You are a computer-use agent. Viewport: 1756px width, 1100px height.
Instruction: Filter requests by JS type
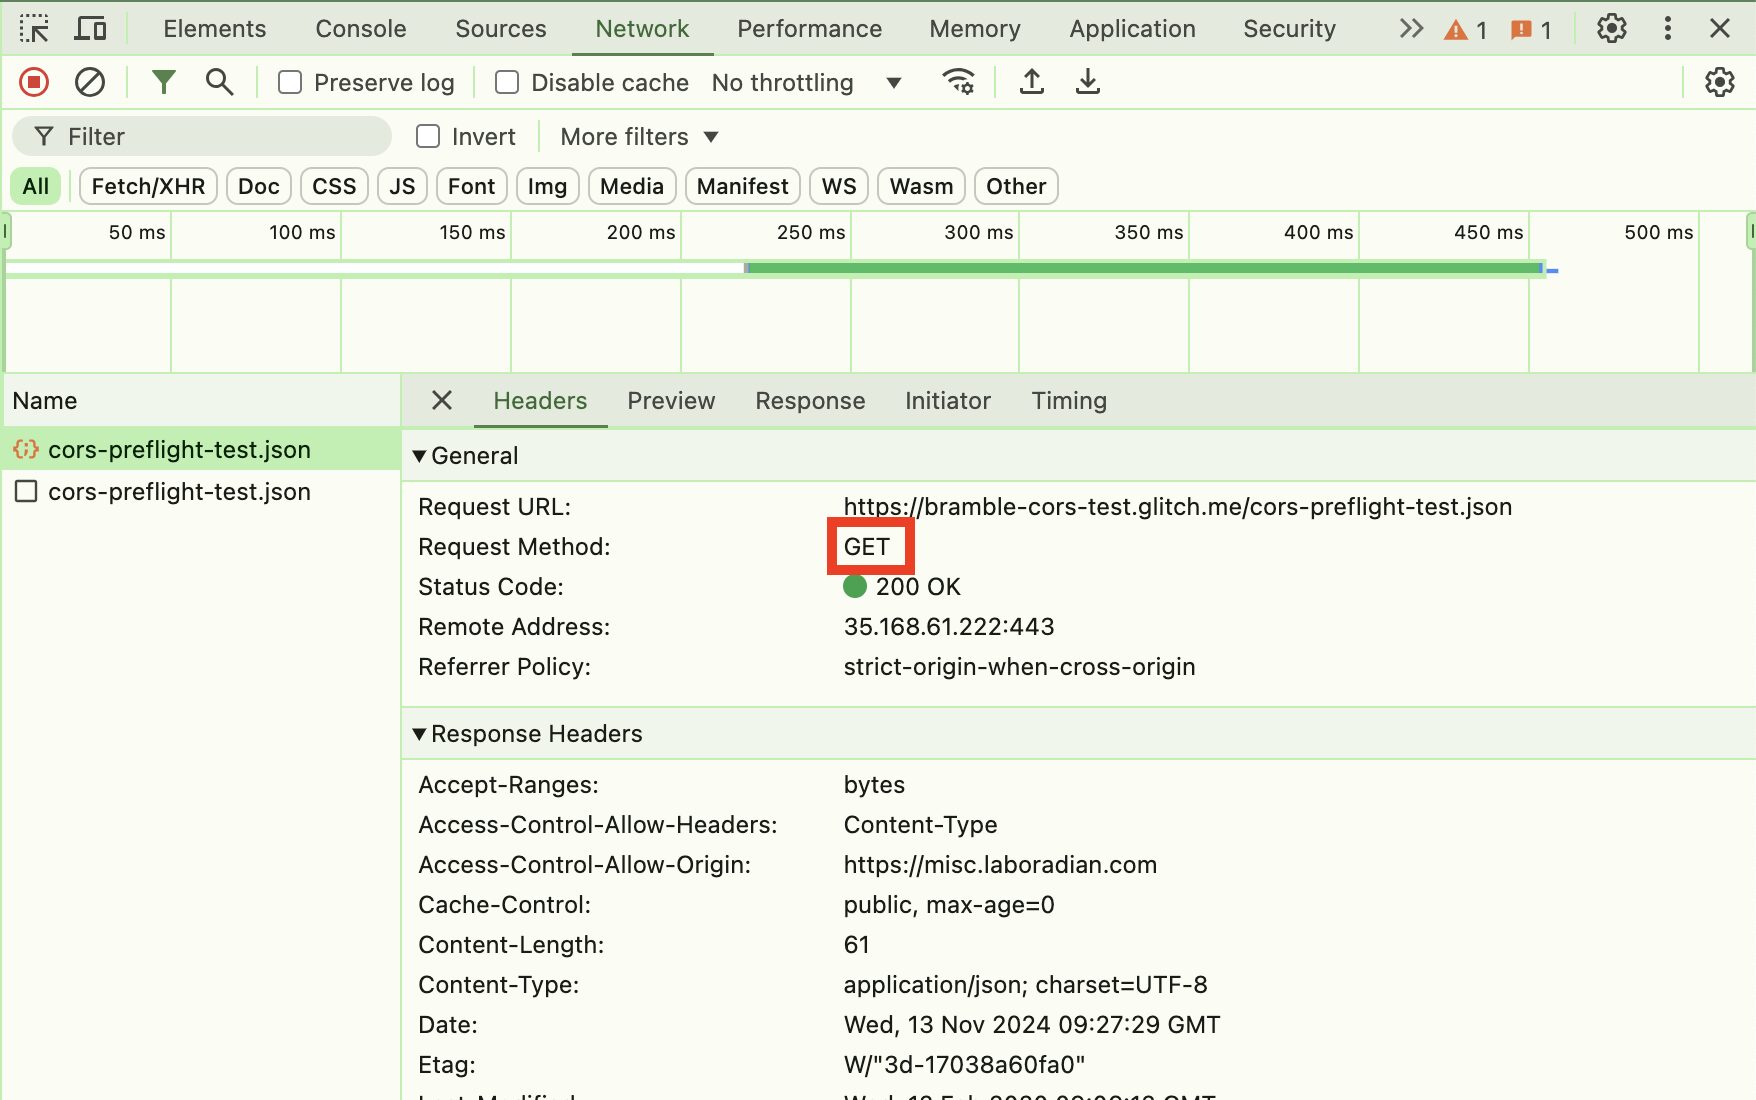click(x=402, y=186)
